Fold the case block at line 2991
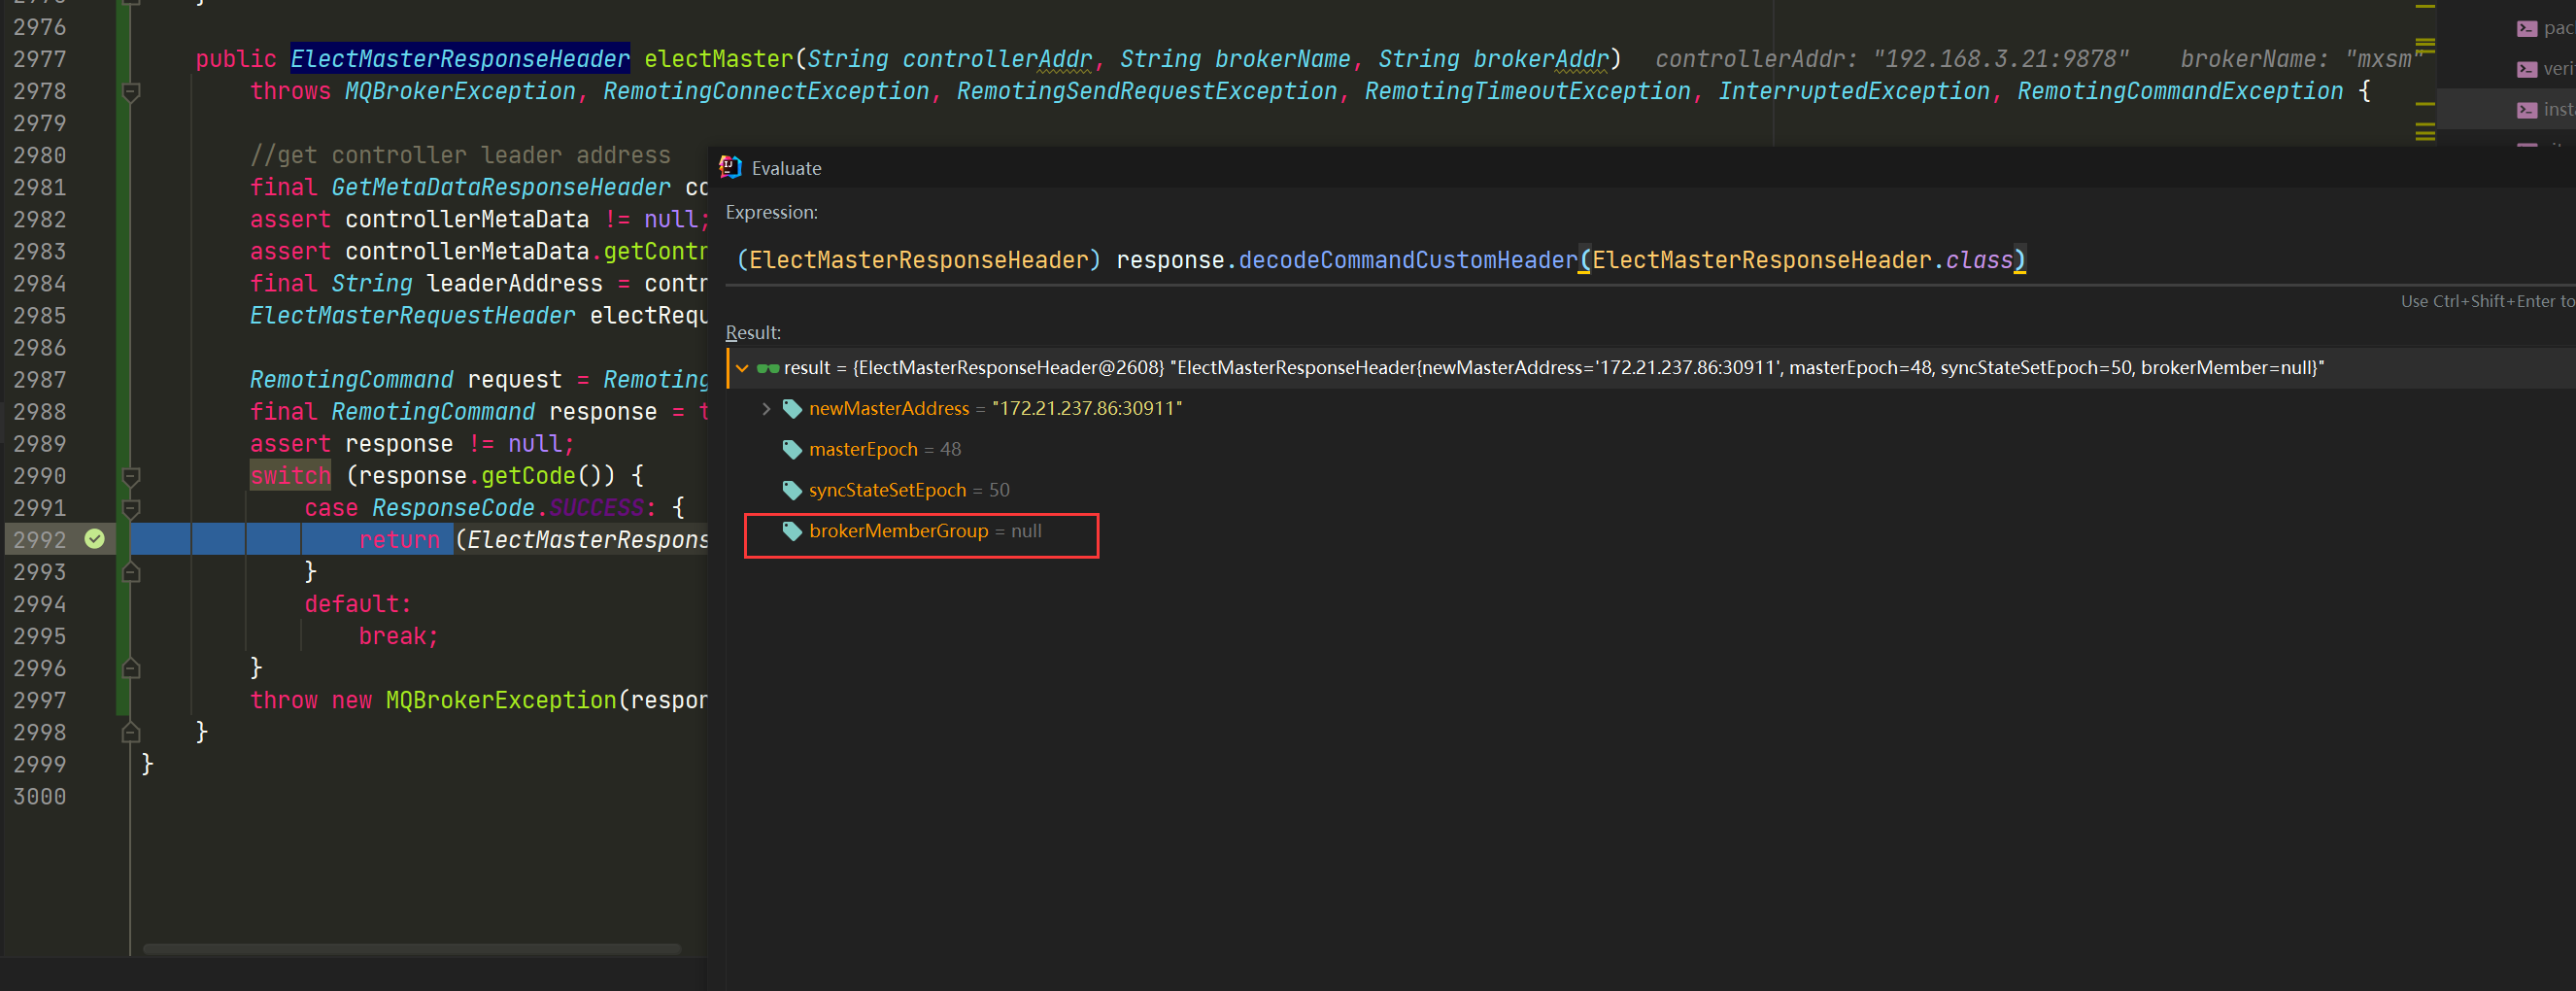 [131, 508]
